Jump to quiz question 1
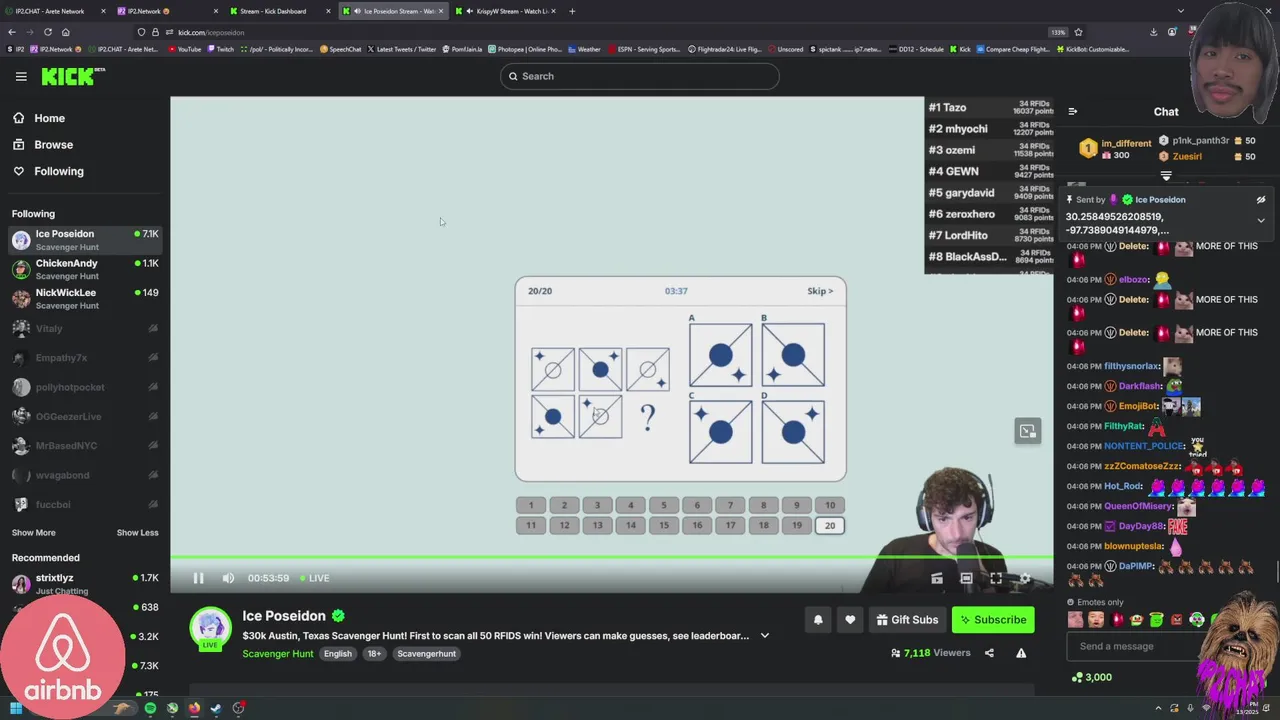Image resolution: width=1280 pixels, height=720 pixels. tap(531, 505)
